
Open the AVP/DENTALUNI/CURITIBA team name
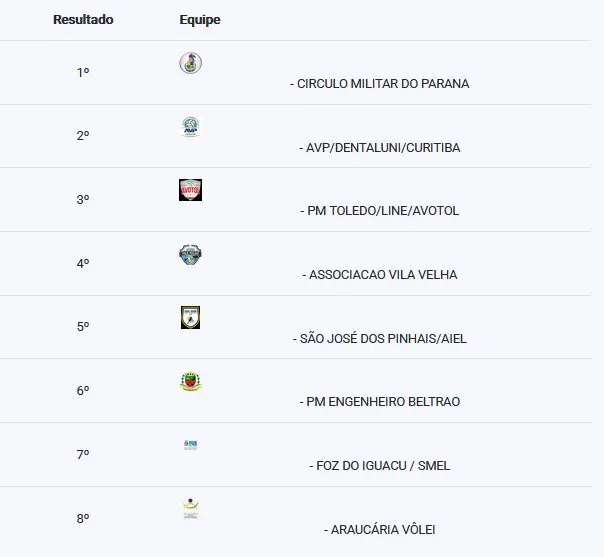pyautogui.click(x=380, y=148)
